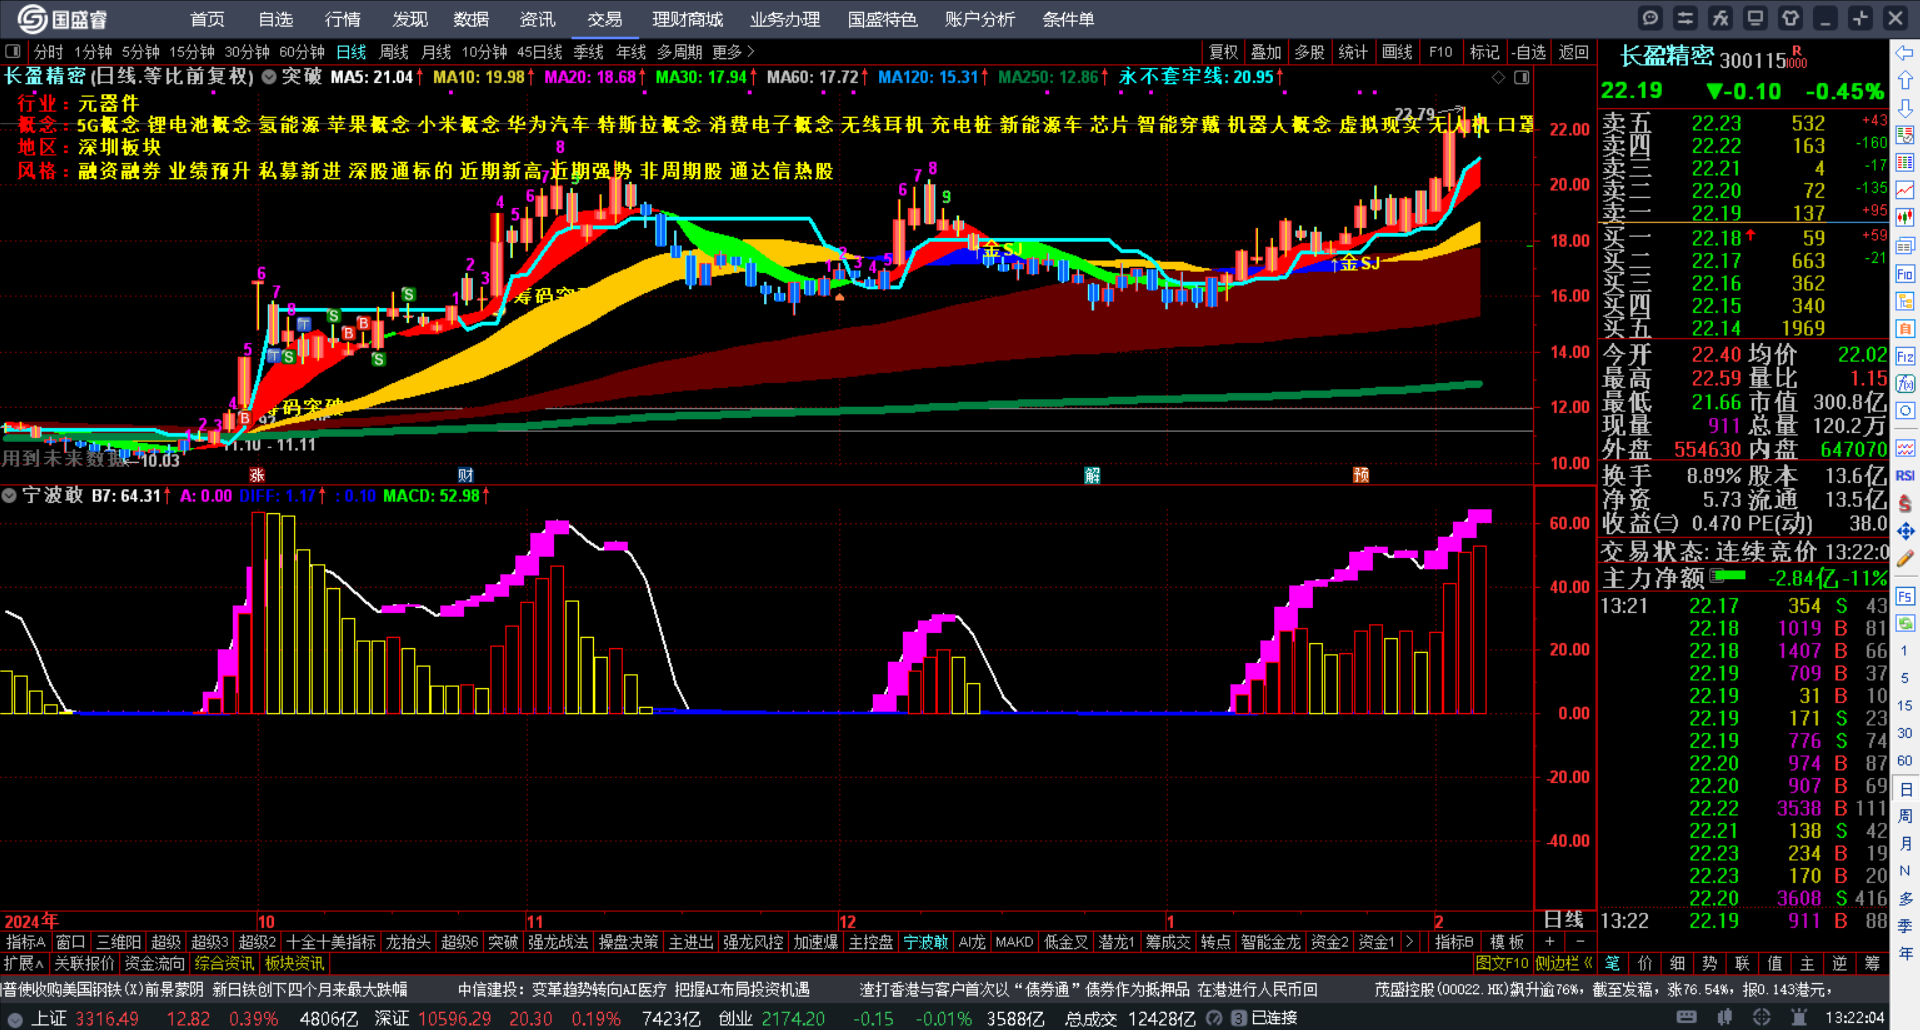Viewport: 1920px width, 1030px height.
Task: Open the 图文F10 link
Action: pos(1502,963)
